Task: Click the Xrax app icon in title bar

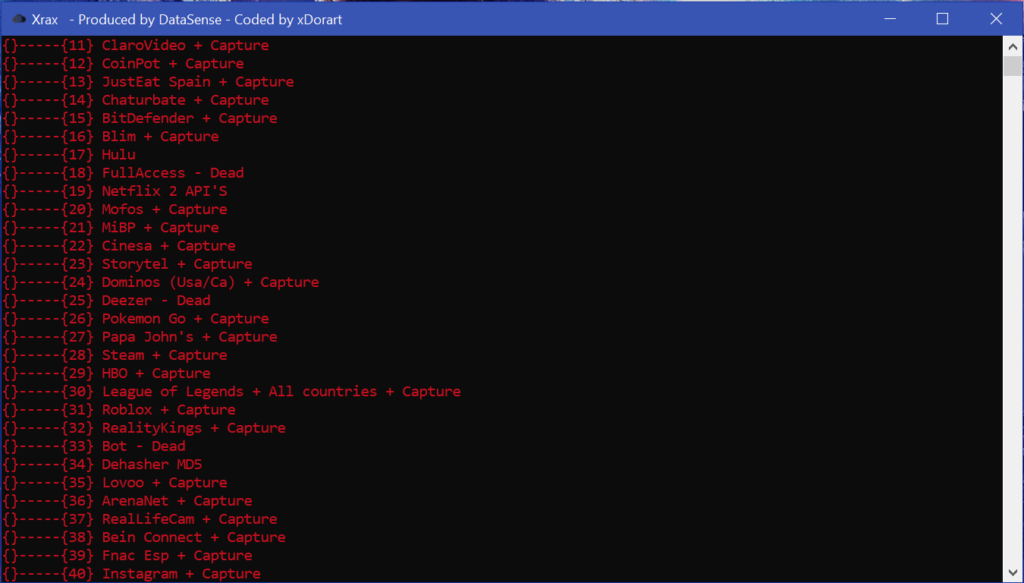Action: click(19, 19)
